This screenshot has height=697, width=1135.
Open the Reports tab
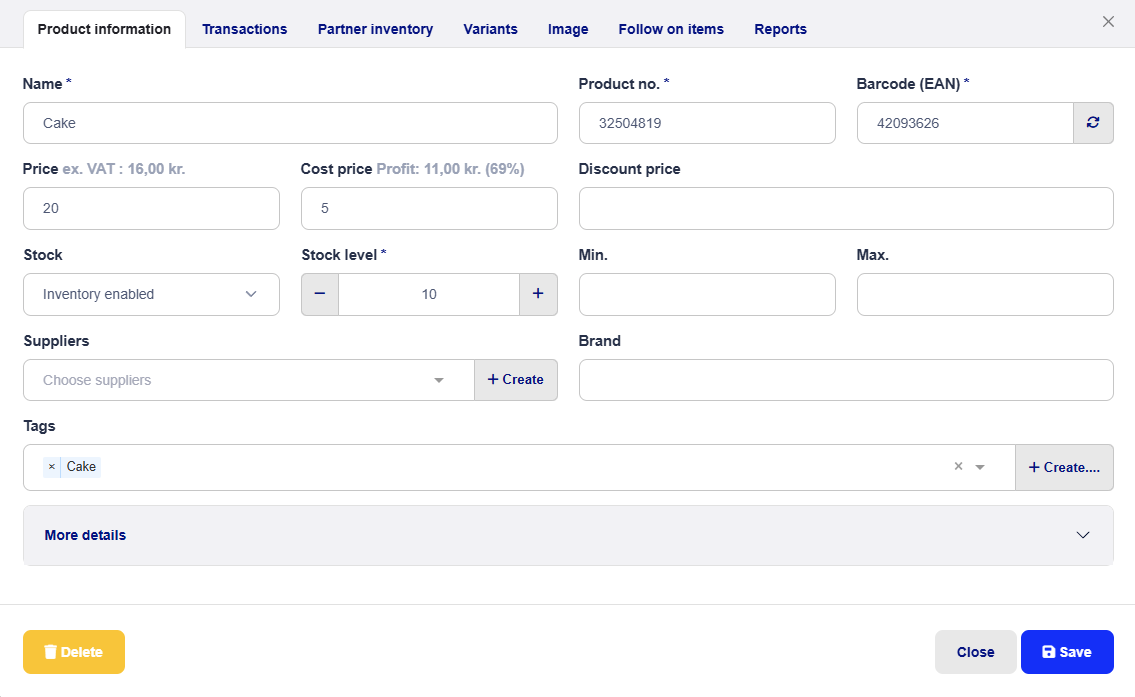780,29
